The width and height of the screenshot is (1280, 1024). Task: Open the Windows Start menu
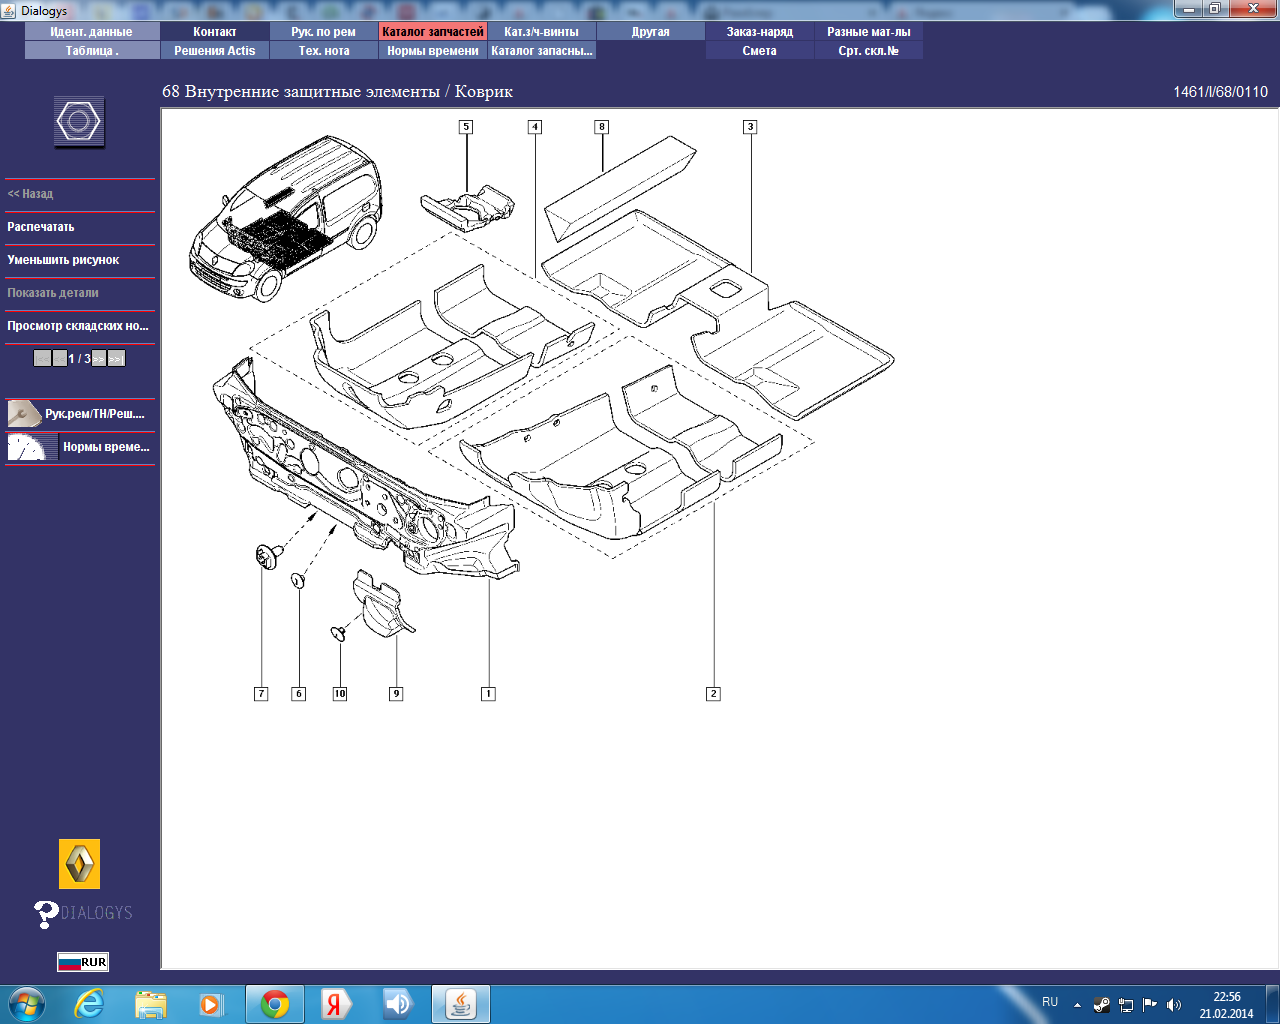coord(27,1004)
